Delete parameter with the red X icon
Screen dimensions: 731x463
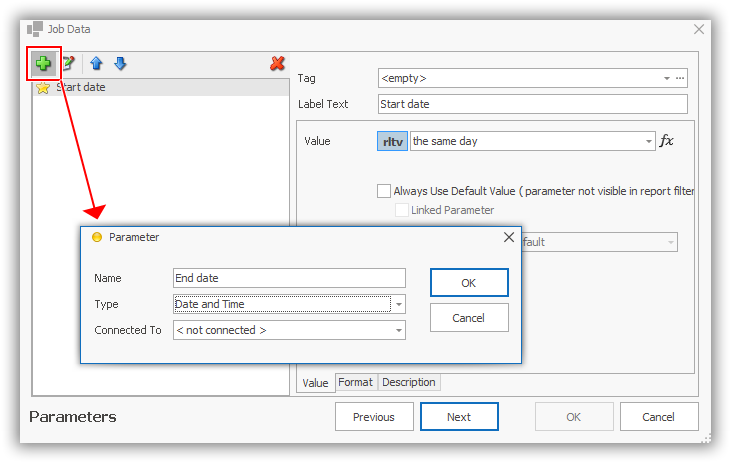pos(278,64)
